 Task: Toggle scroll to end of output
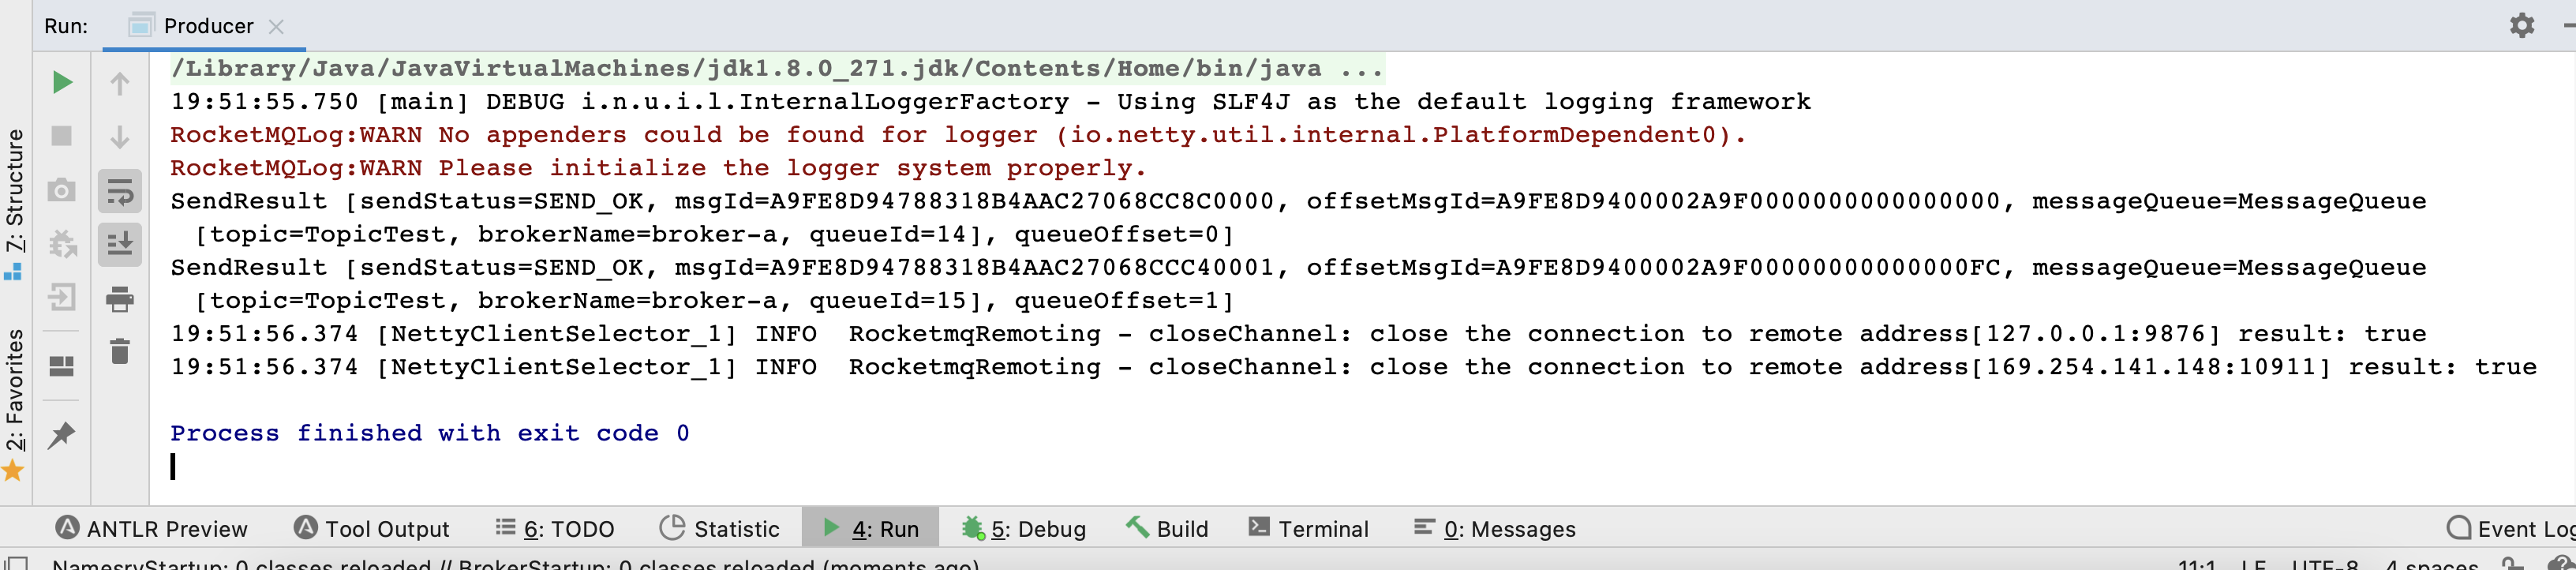click(x=120, y=244)
